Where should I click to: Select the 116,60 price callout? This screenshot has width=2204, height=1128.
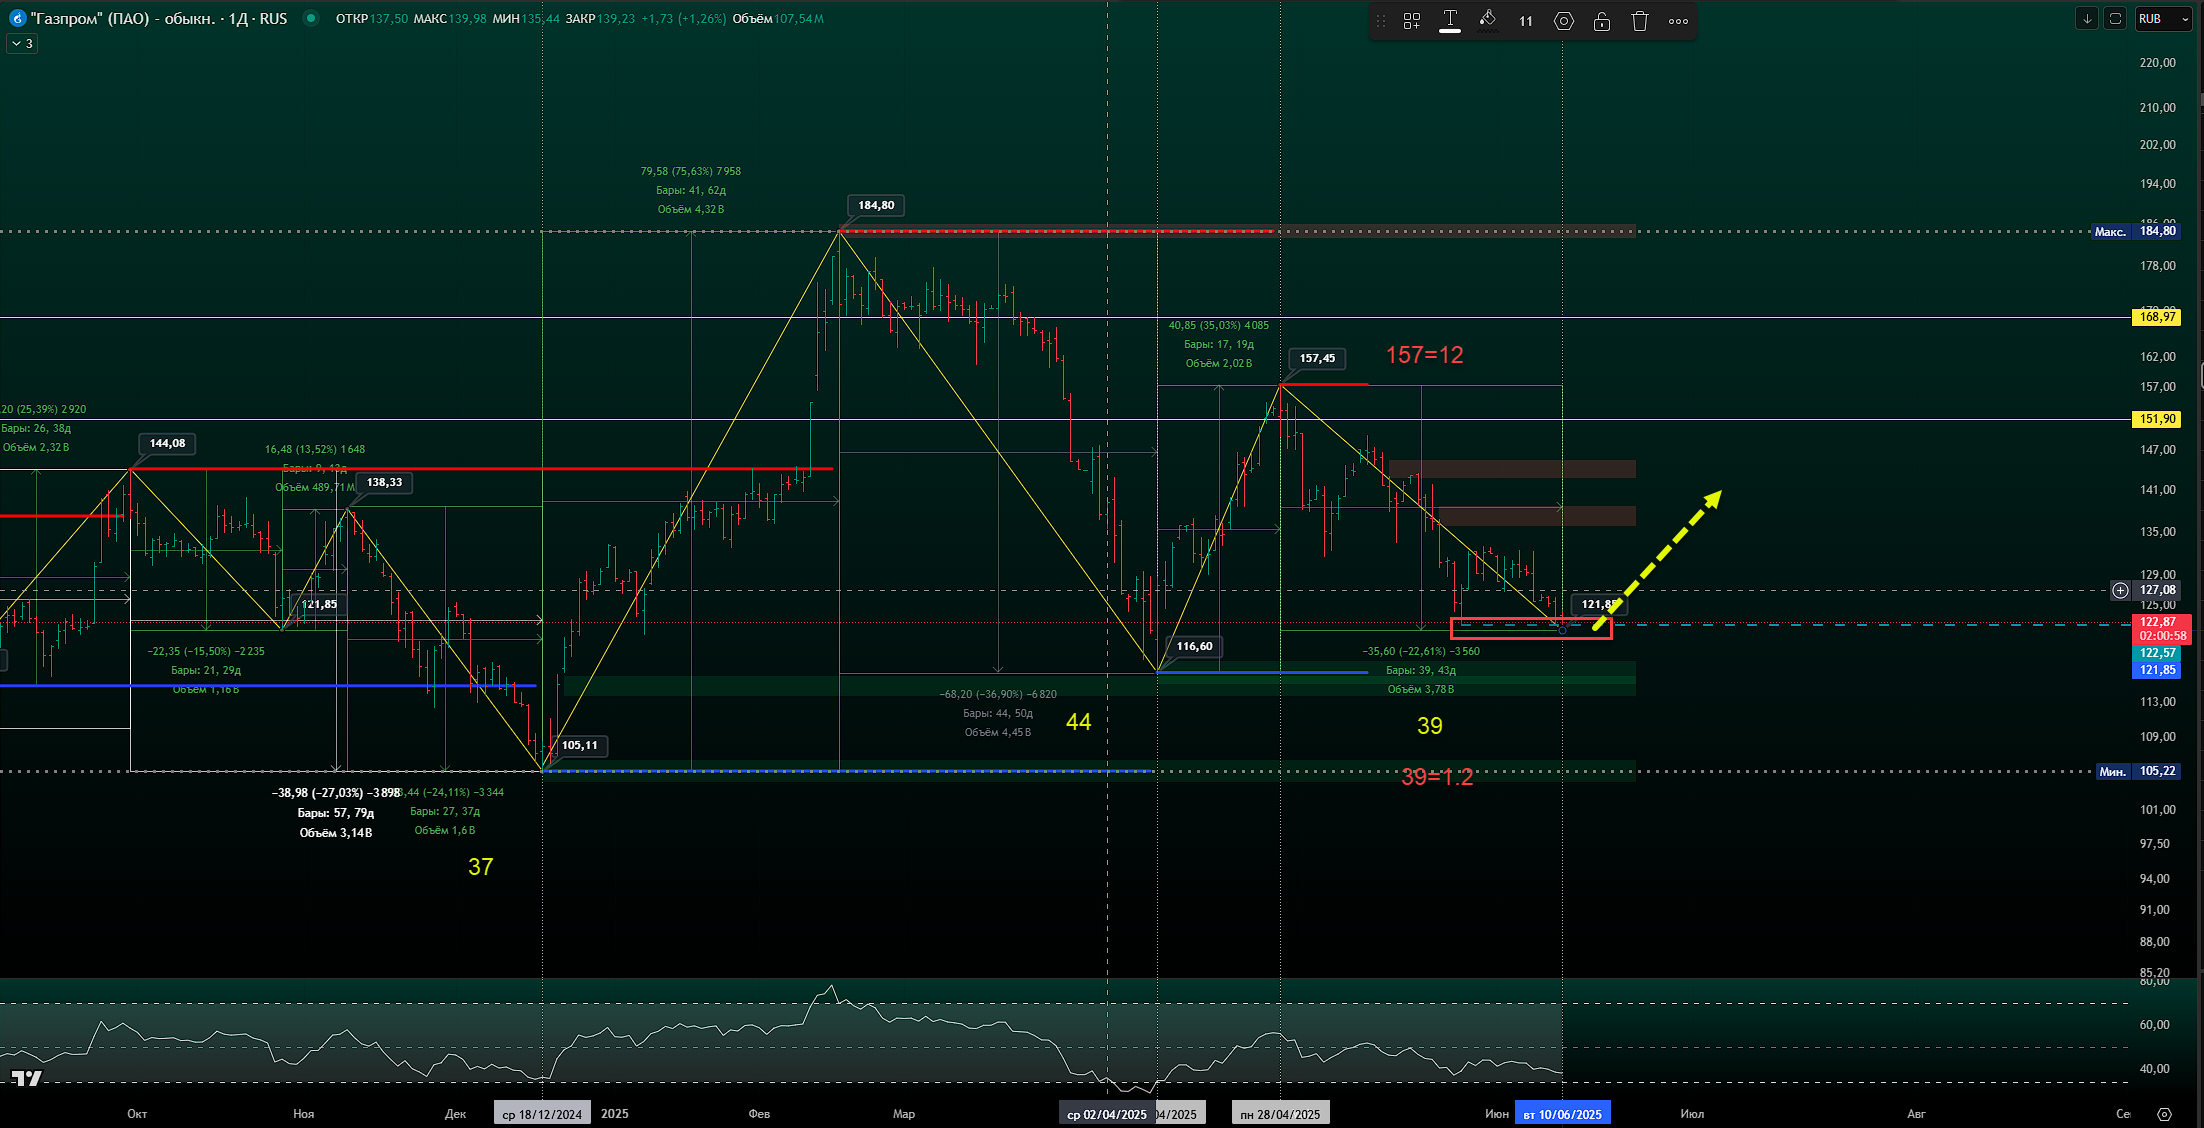click(1194, 646)
